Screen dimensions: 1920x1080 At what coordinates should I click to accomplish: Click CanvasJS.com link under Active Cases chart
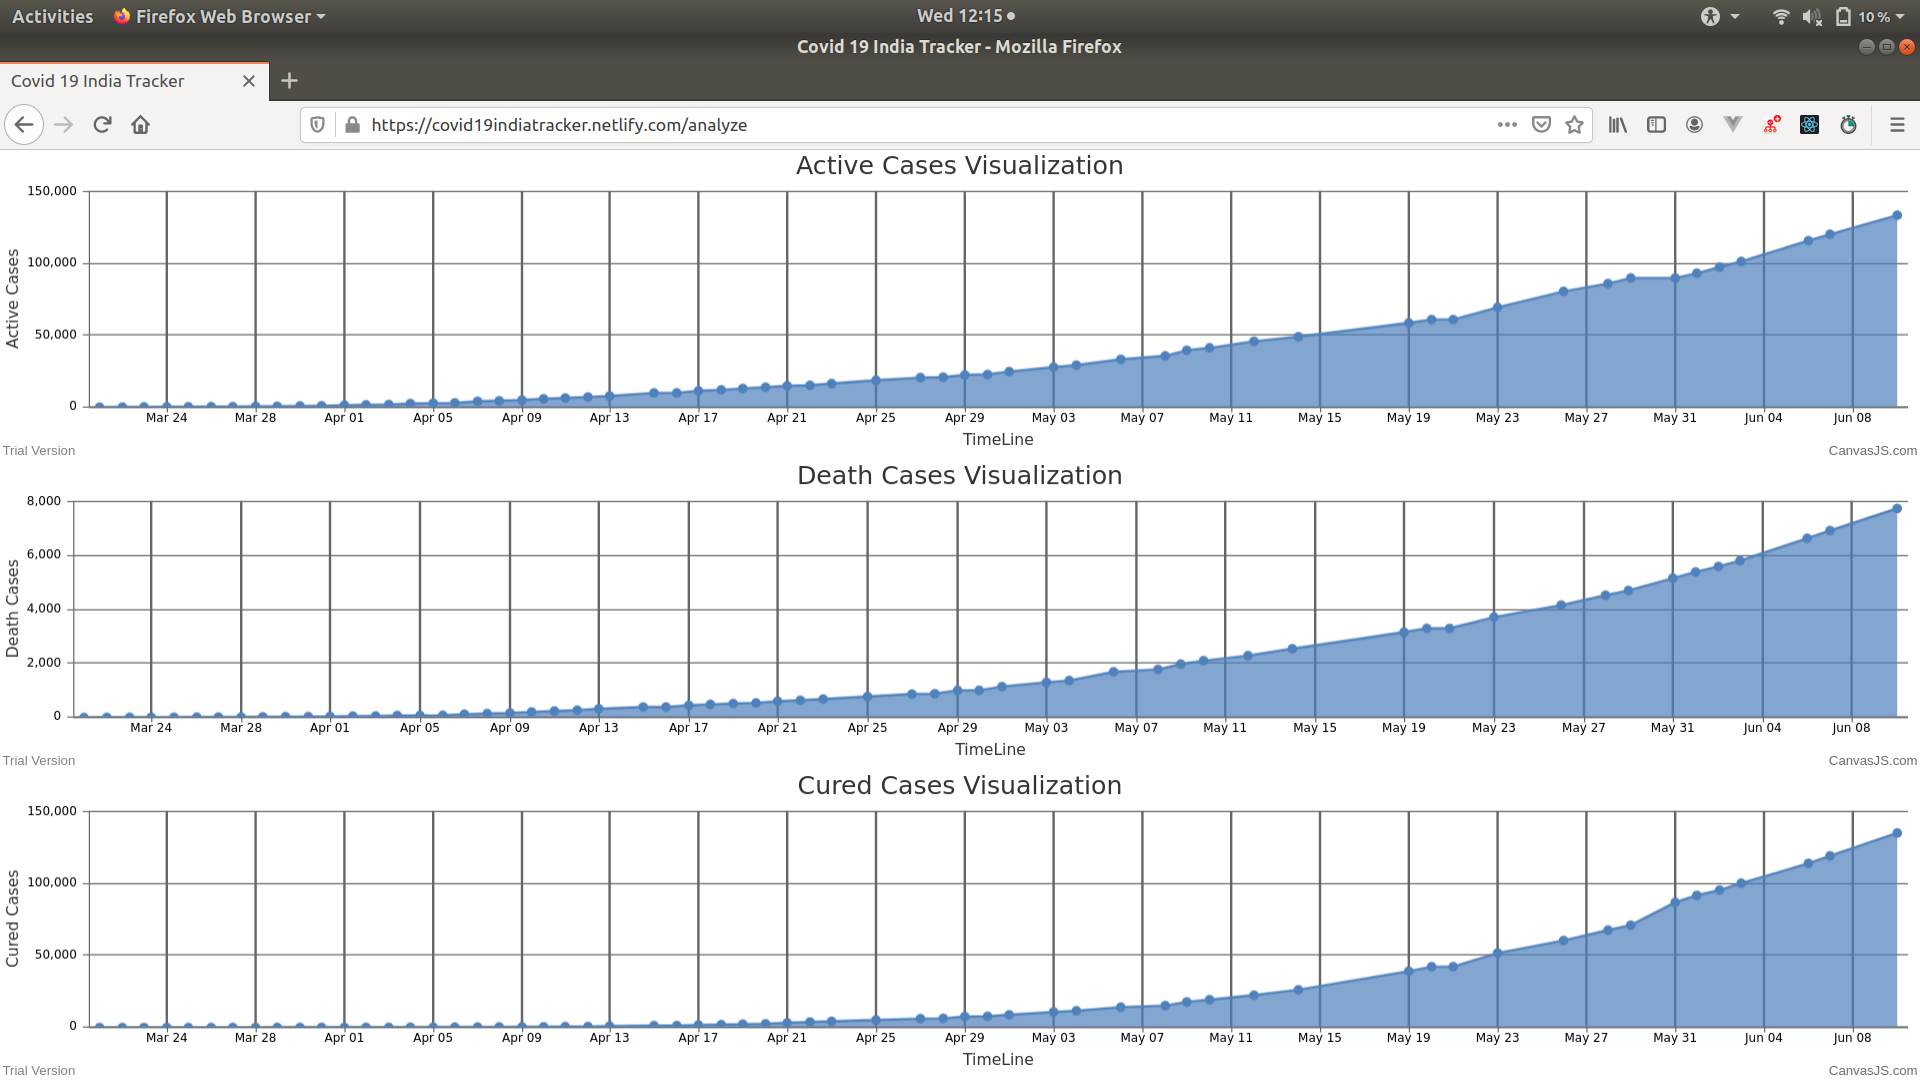point(1873,451)
